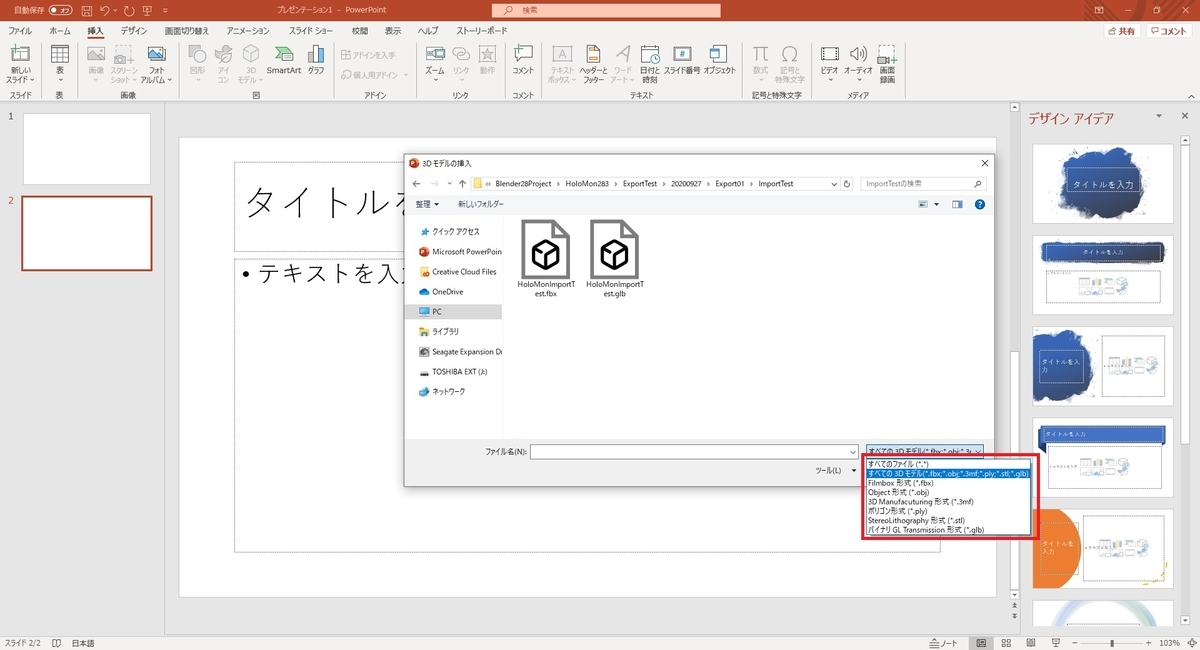Screen dimensions: 1200x650
Task: Open the ファイル (File) tab
Action: (x=20, y=31)
